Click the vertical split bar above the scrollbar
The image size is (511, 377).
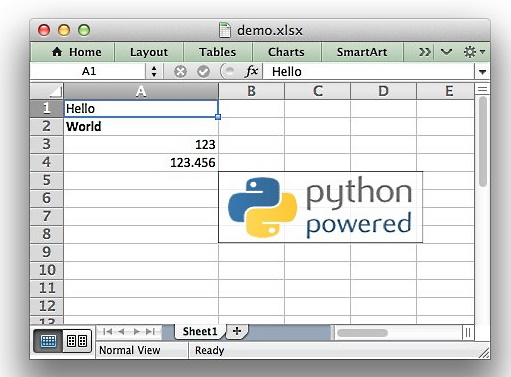[482, 89]
